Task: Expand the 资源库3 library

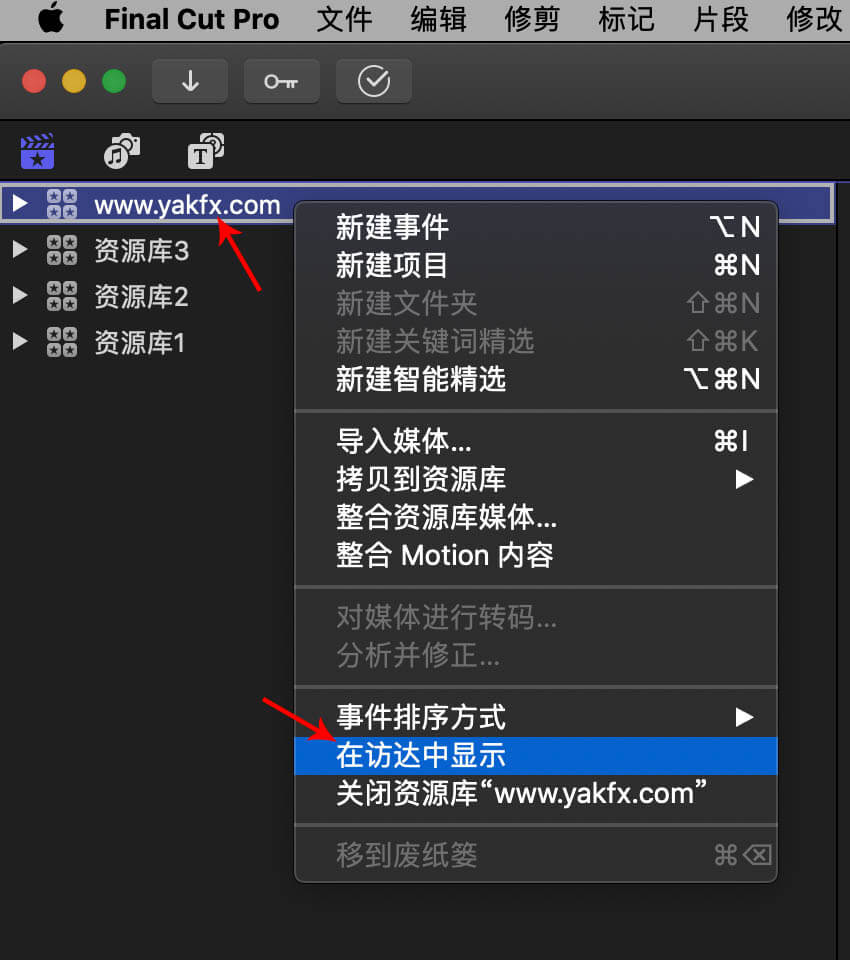Action: pos(20,249)
